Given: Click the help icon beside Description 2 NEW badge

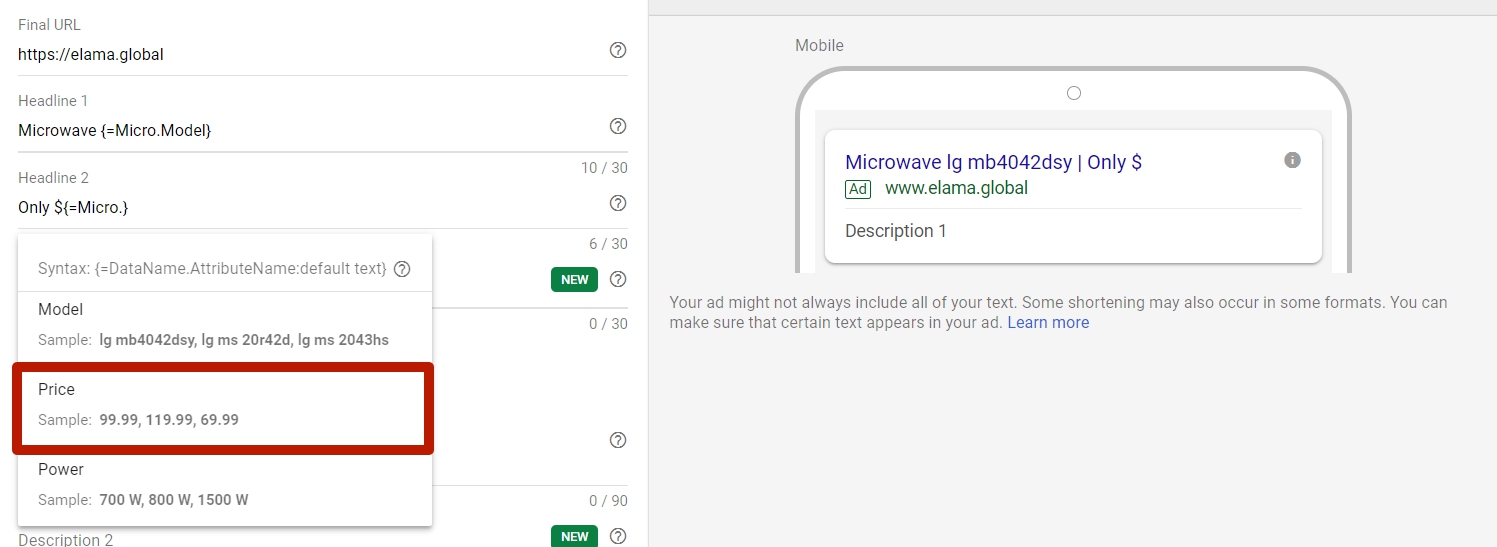Looking at the screenshot, I should pos(618,536).
